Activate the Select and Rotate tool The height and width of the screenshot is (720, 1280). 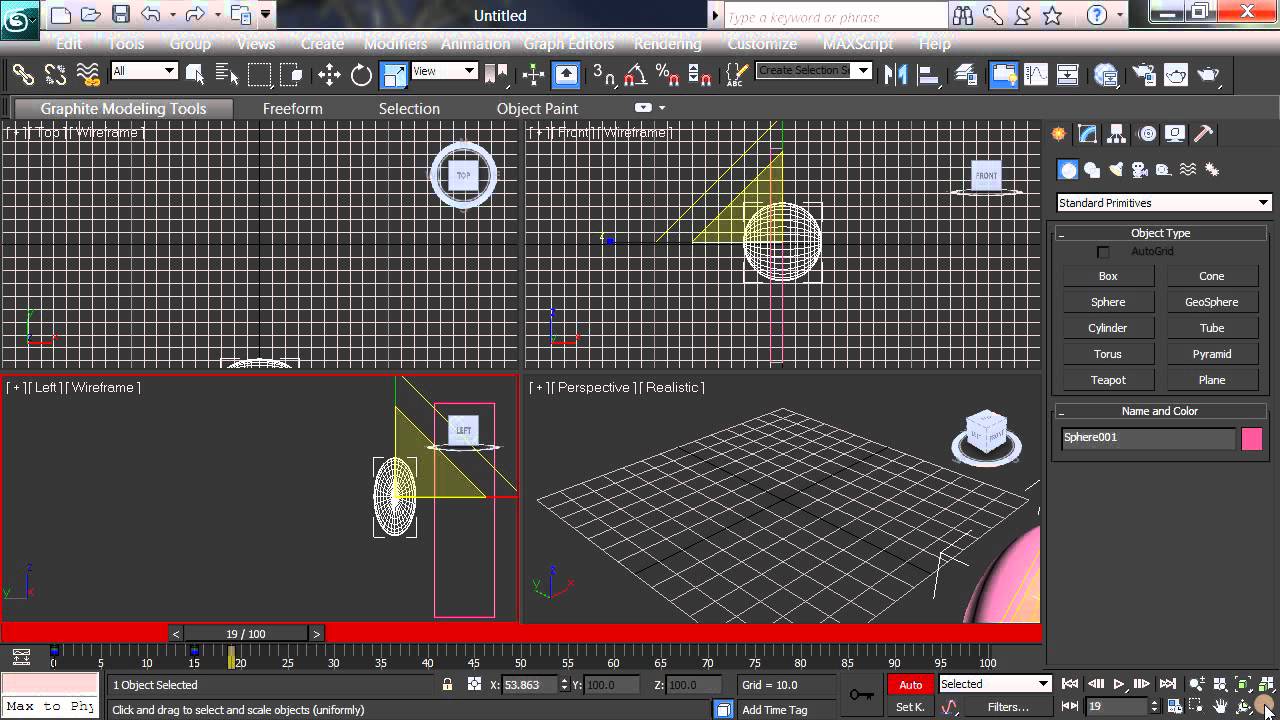click(361, 74)
